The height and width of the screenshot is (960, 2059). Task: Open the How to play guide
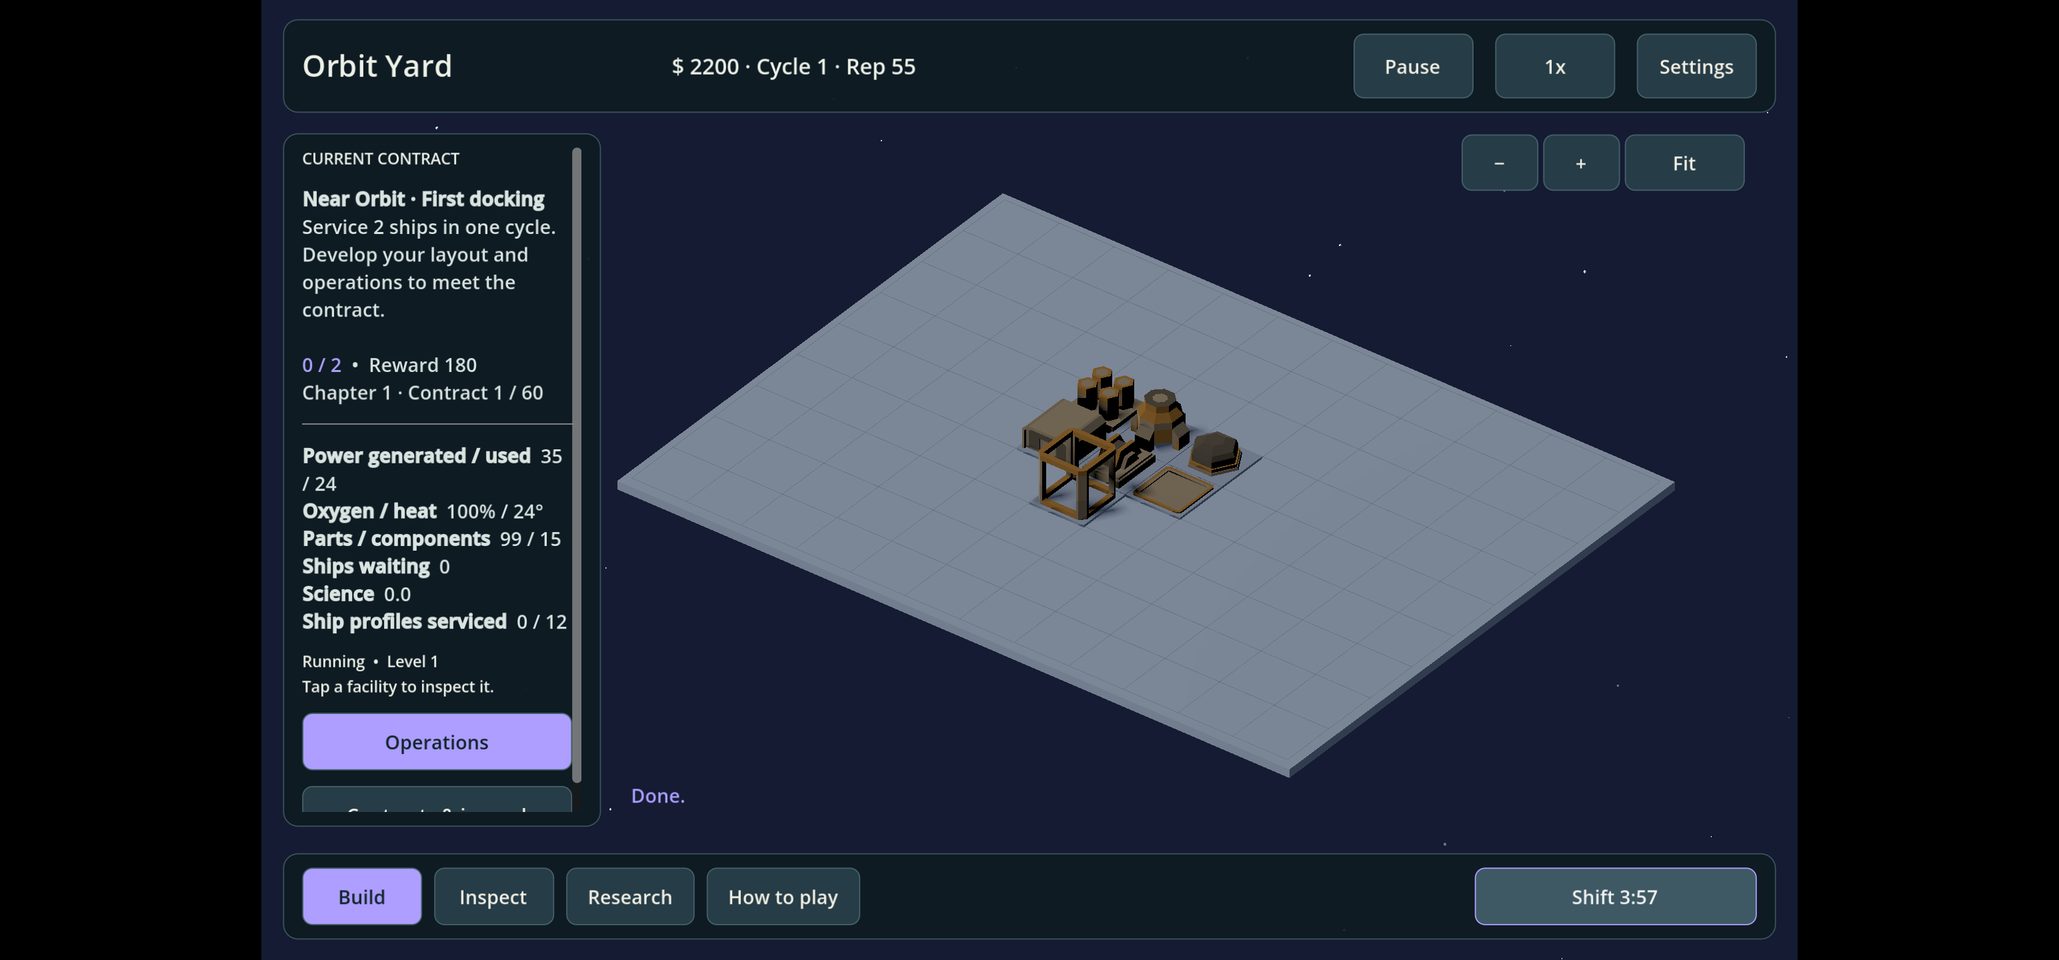coord(783,896)
